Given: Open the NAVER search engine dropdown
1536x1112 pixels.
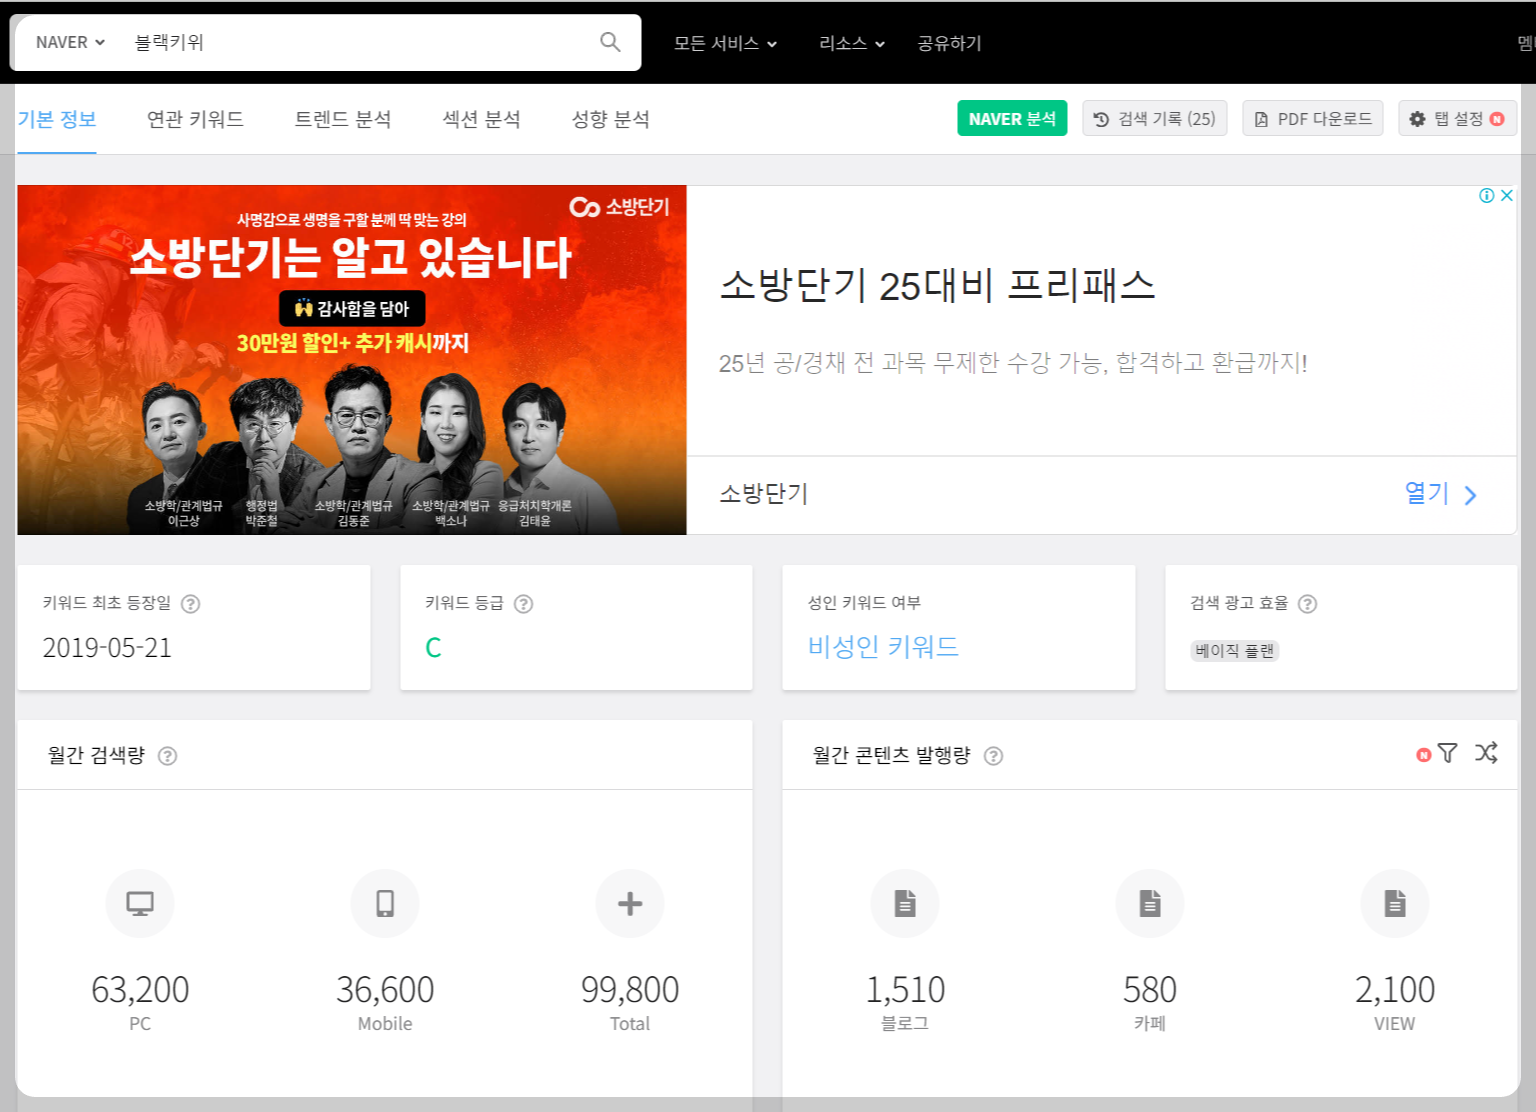Looking at the screenshot, I should point(70,42).
